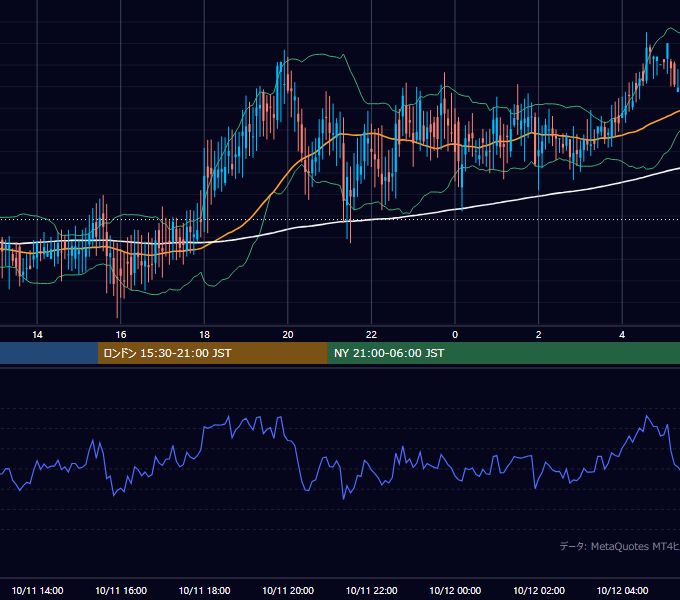The image size is (680, 600).
Task: Click the '20' hour axis label
Action: click(x=288, y=335)
